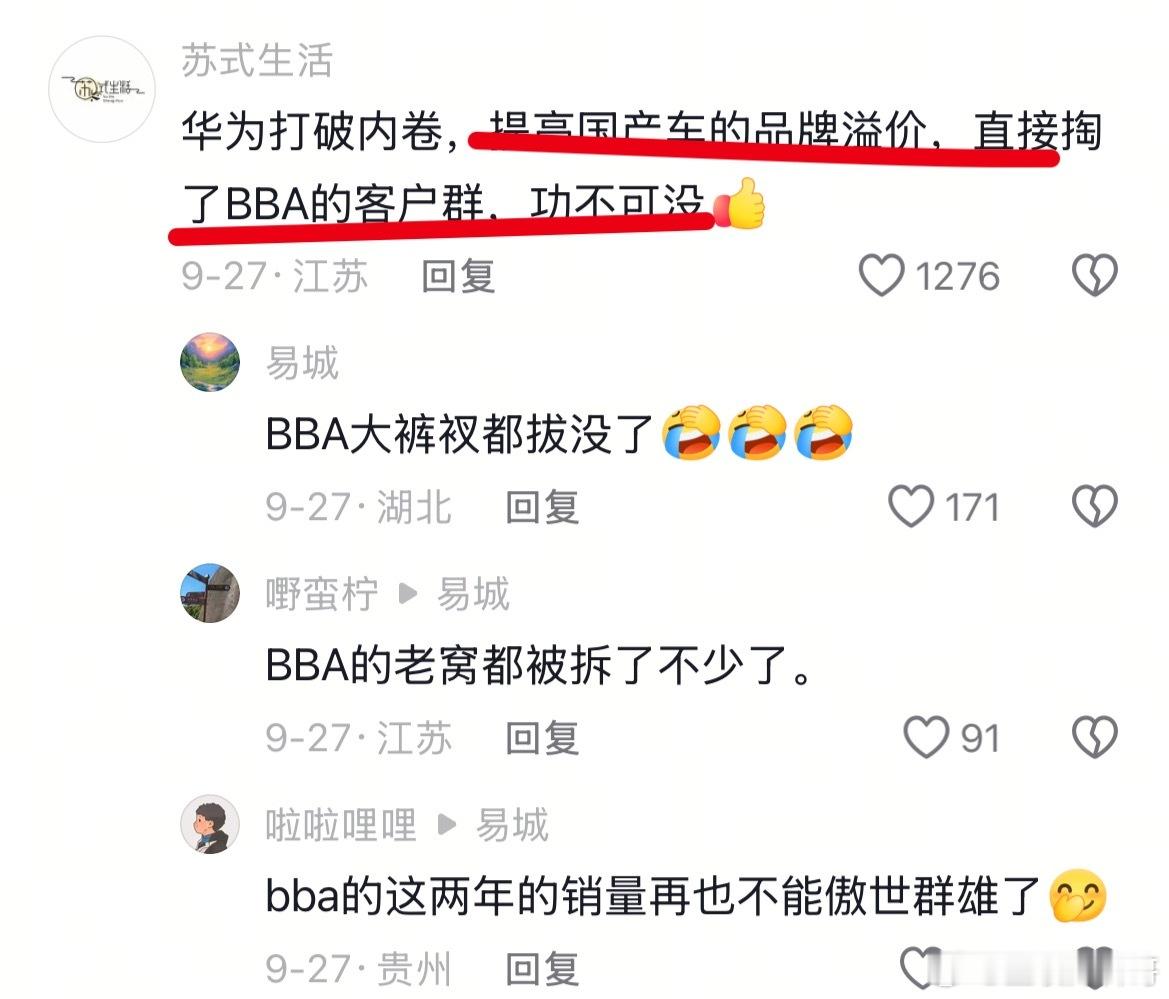Select the 易城 mention after 啦啦哩哩
Viewport: 1169px width, 999px height.
(512, 825)
